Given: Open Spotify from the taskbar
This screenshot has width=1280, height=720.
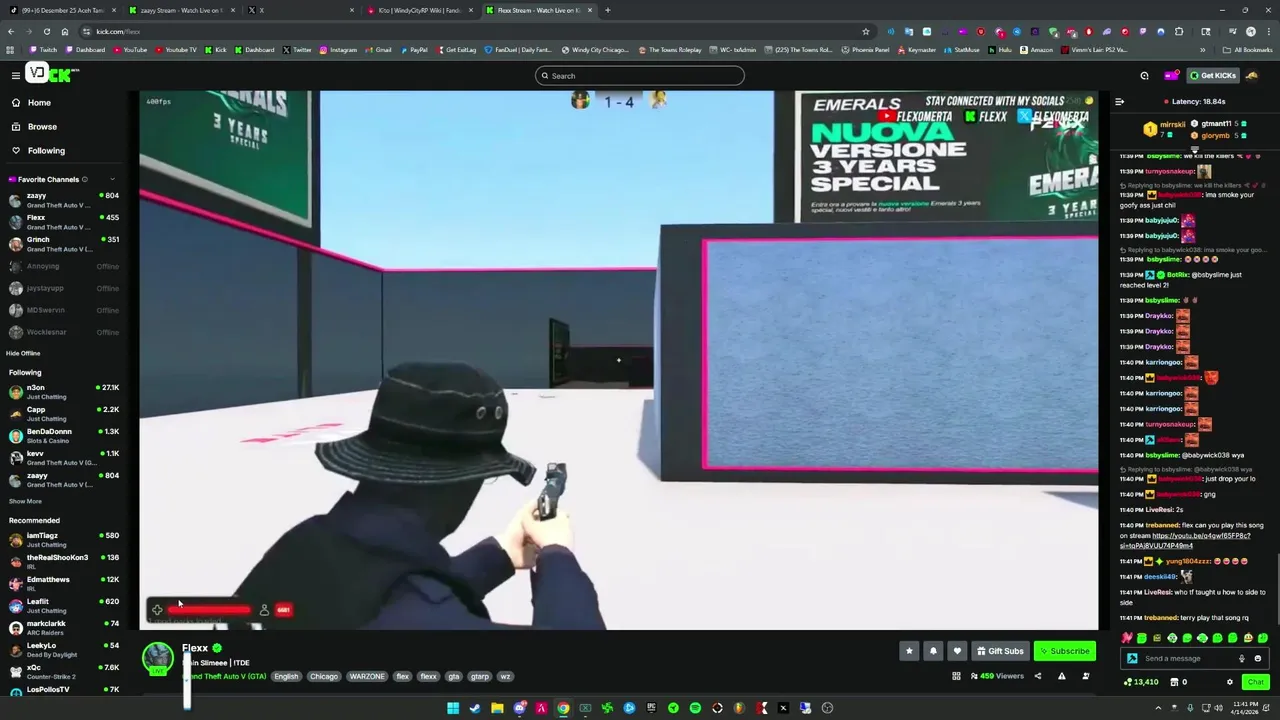Looking at the screenshot, I should (x=695, y=708).
